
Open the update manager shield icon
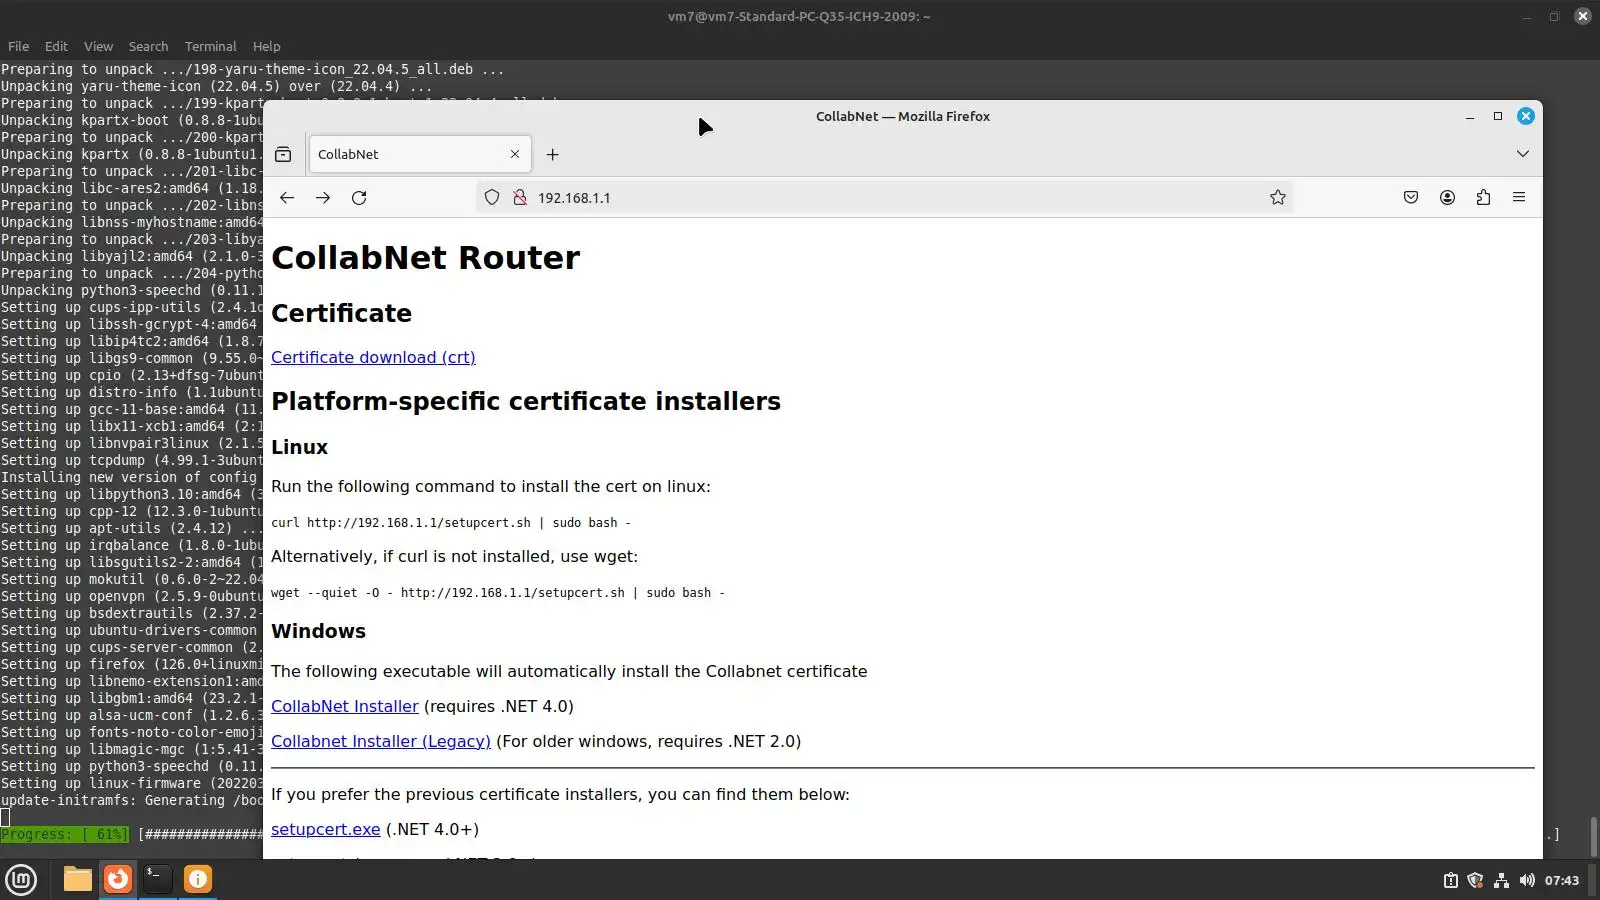click(x=1475, y=880)
